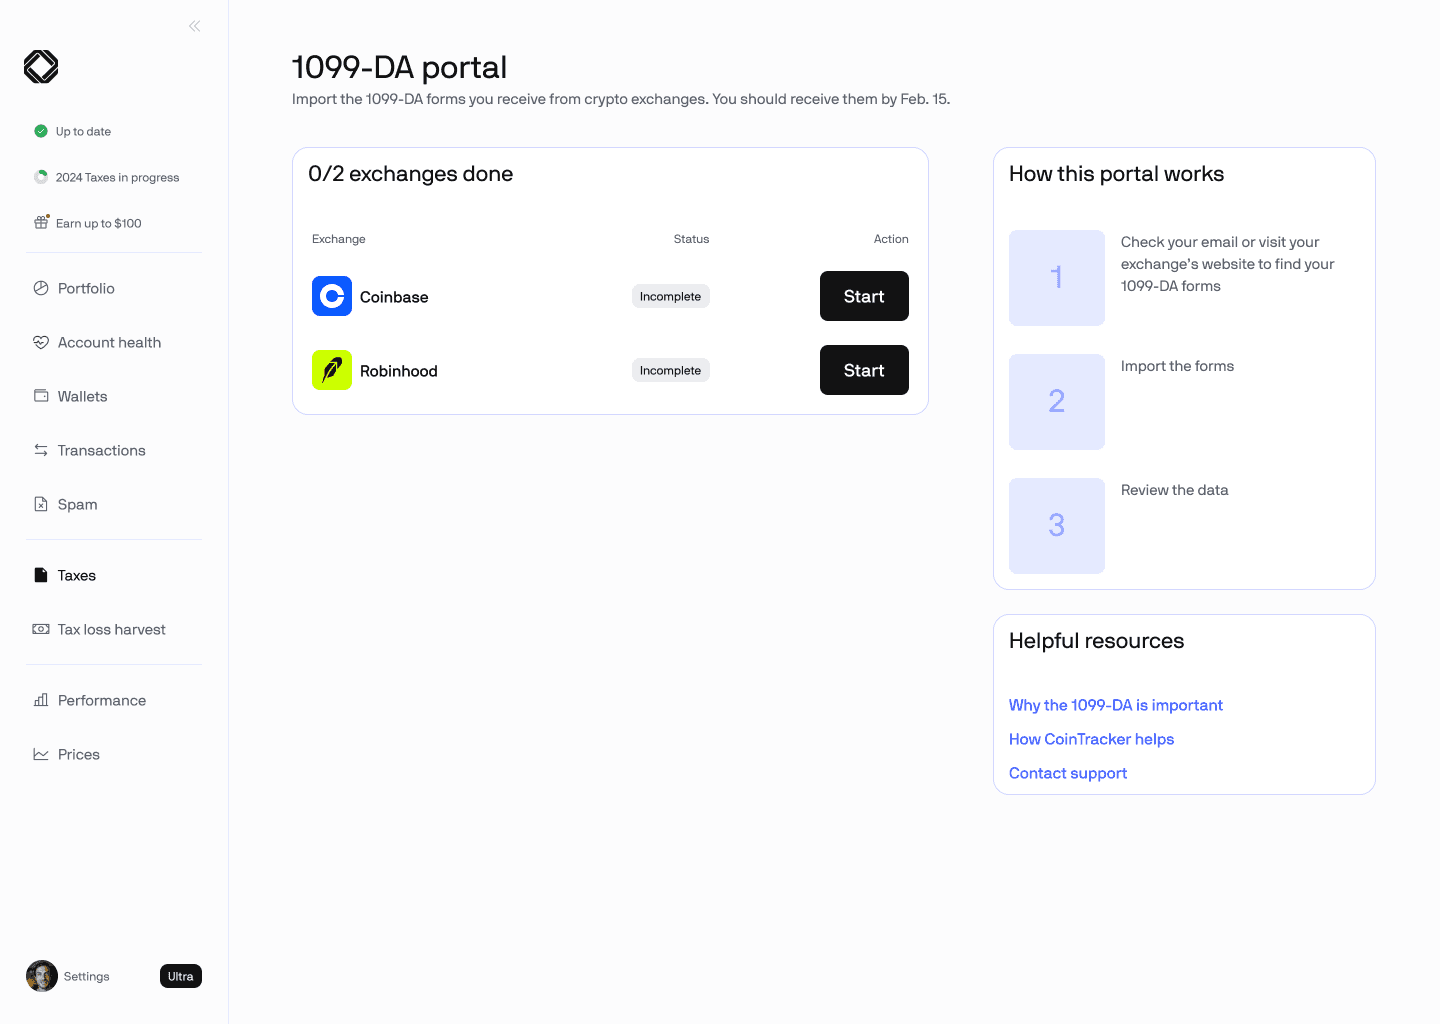Open the 2024 Taxes in progress indicator
1440x1024 pixels.
tap(107, 177)
